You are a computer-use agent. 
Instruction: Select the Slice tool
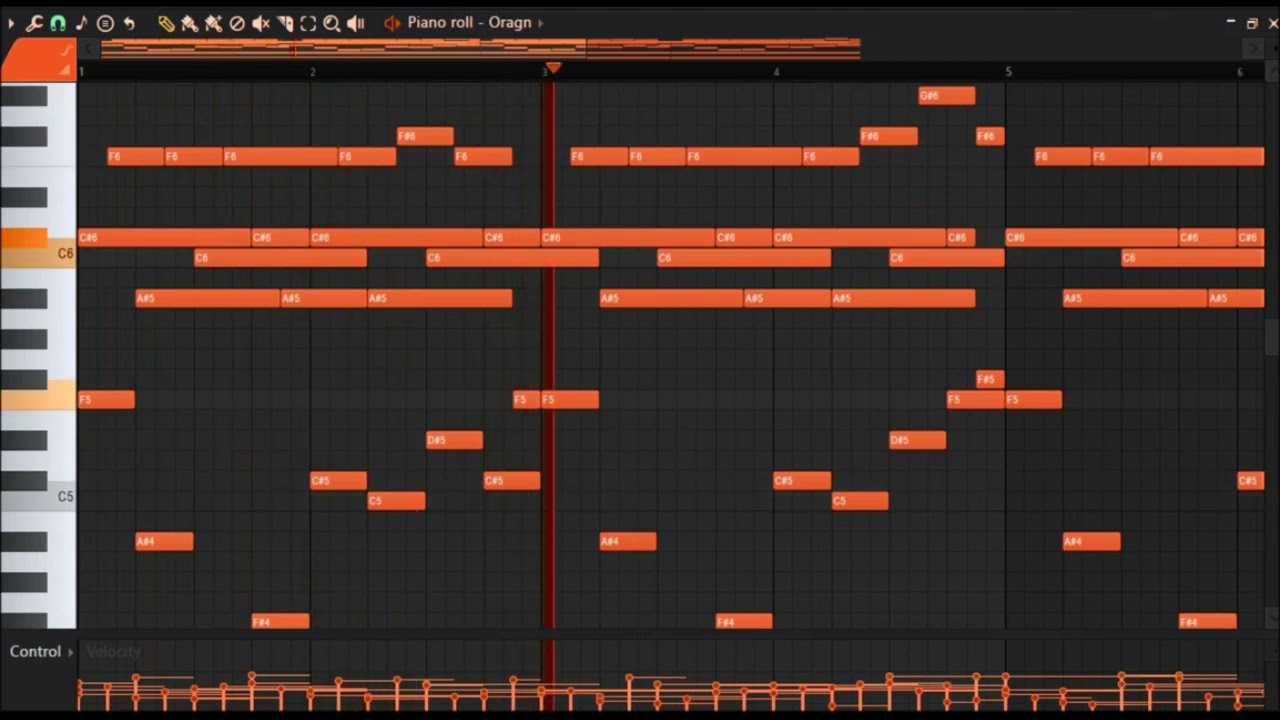click(x=285, y=23)
